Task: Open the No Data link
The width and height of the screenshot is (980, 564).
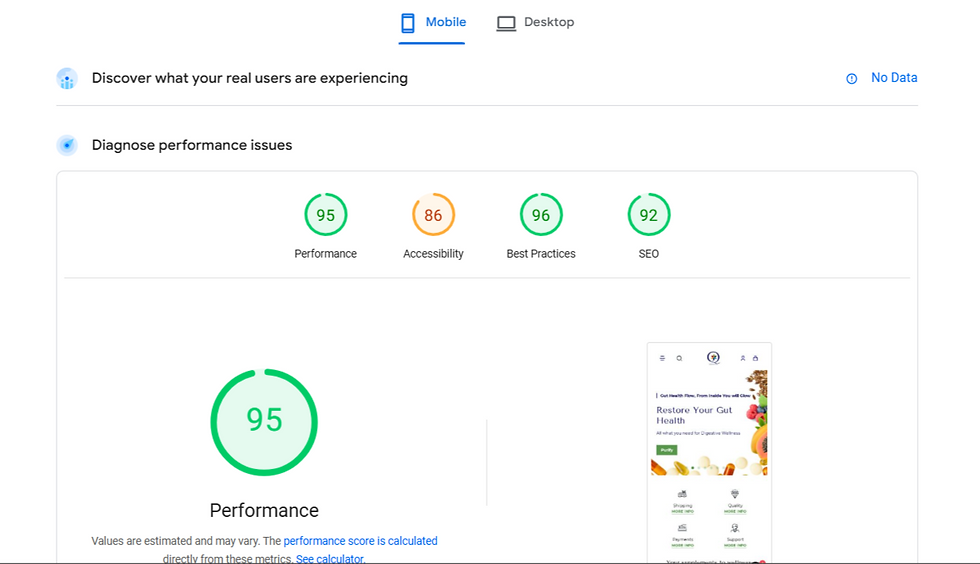Action: 894,78
